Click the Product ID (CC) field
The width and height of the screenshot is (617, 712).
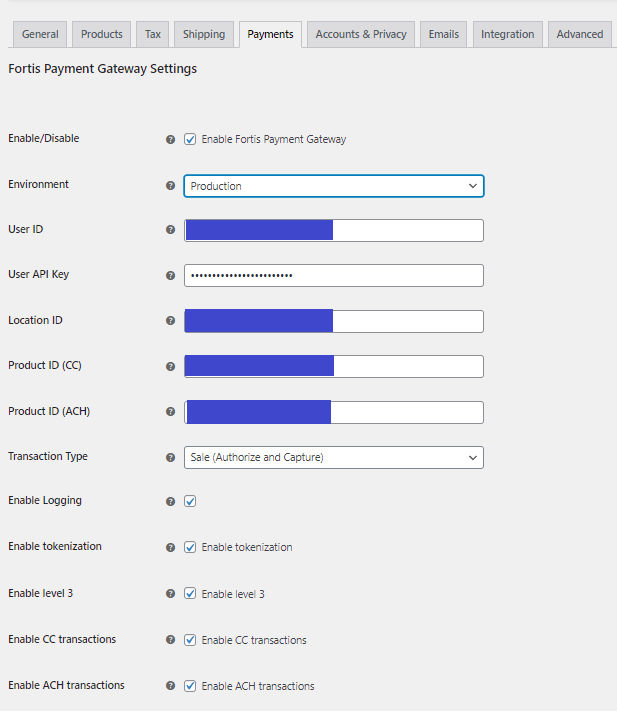tap(334, 366)
